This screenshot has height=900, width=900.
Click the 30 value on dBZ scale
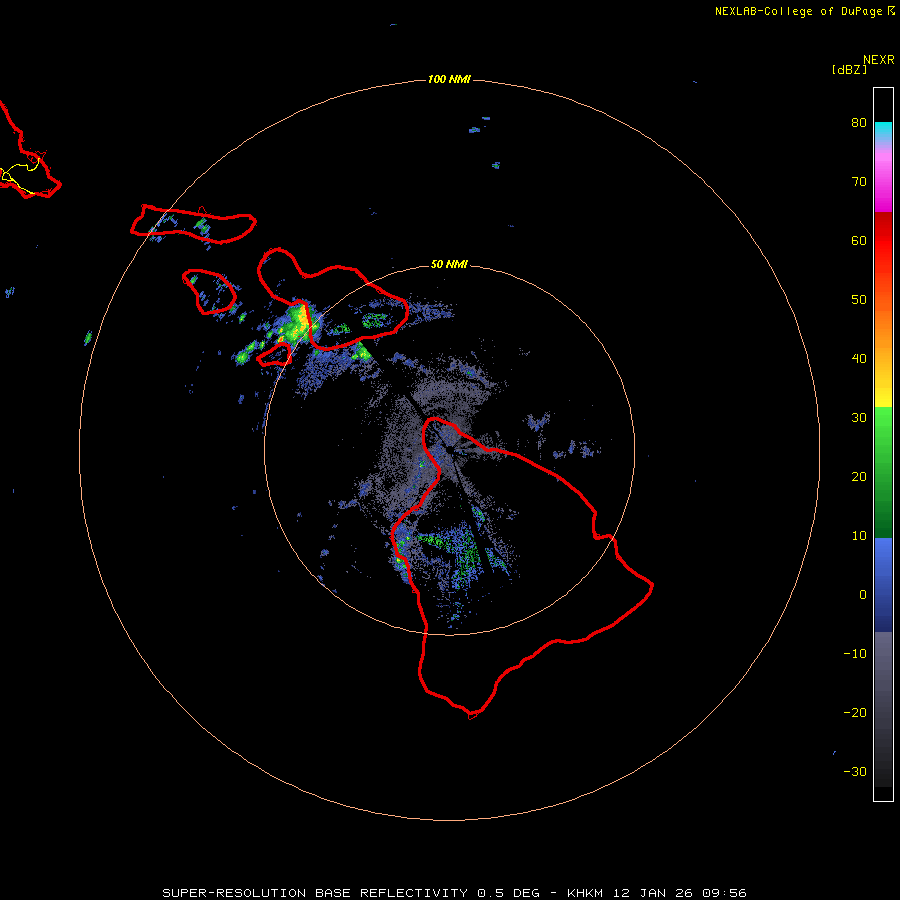pos(859,418)
